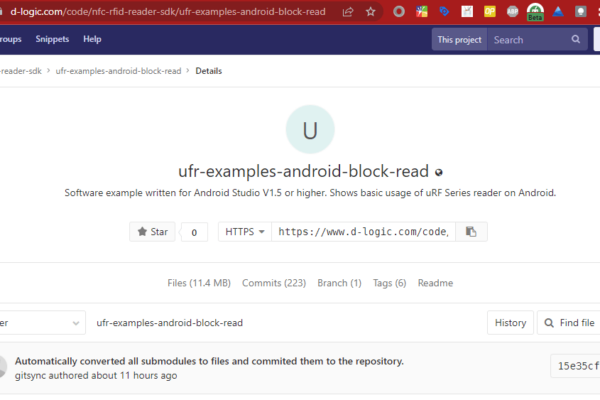Viewport: 600px width, 400px height.
Task: Open Help in the top navigation
Action: coord(92,39)
